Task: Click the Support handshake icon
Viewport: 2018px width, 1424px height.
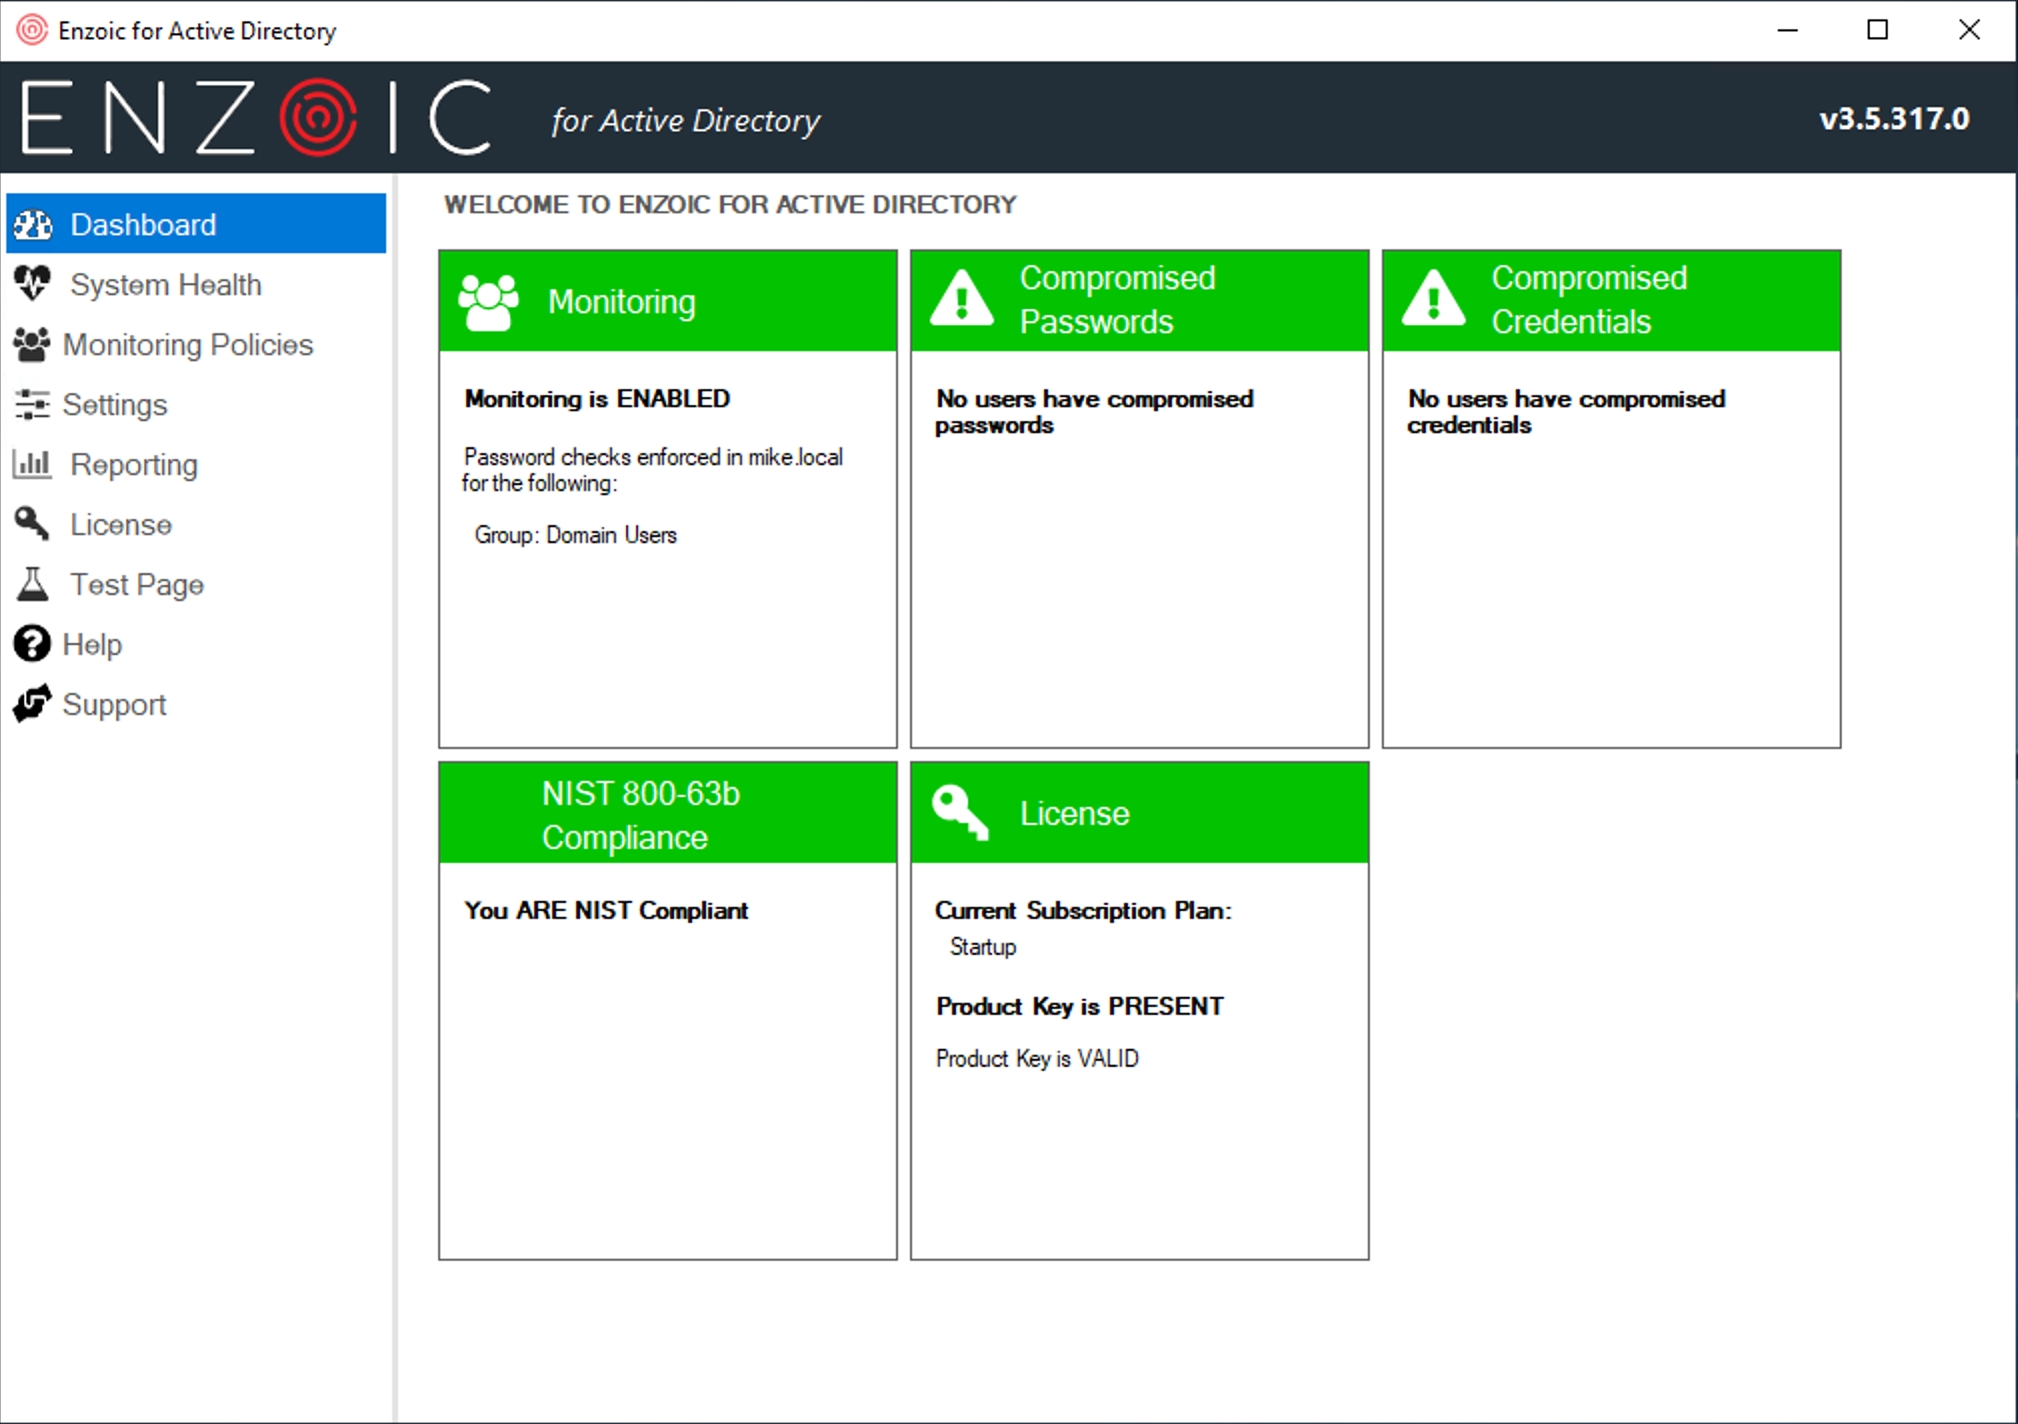Action: [x=31, y=704]
